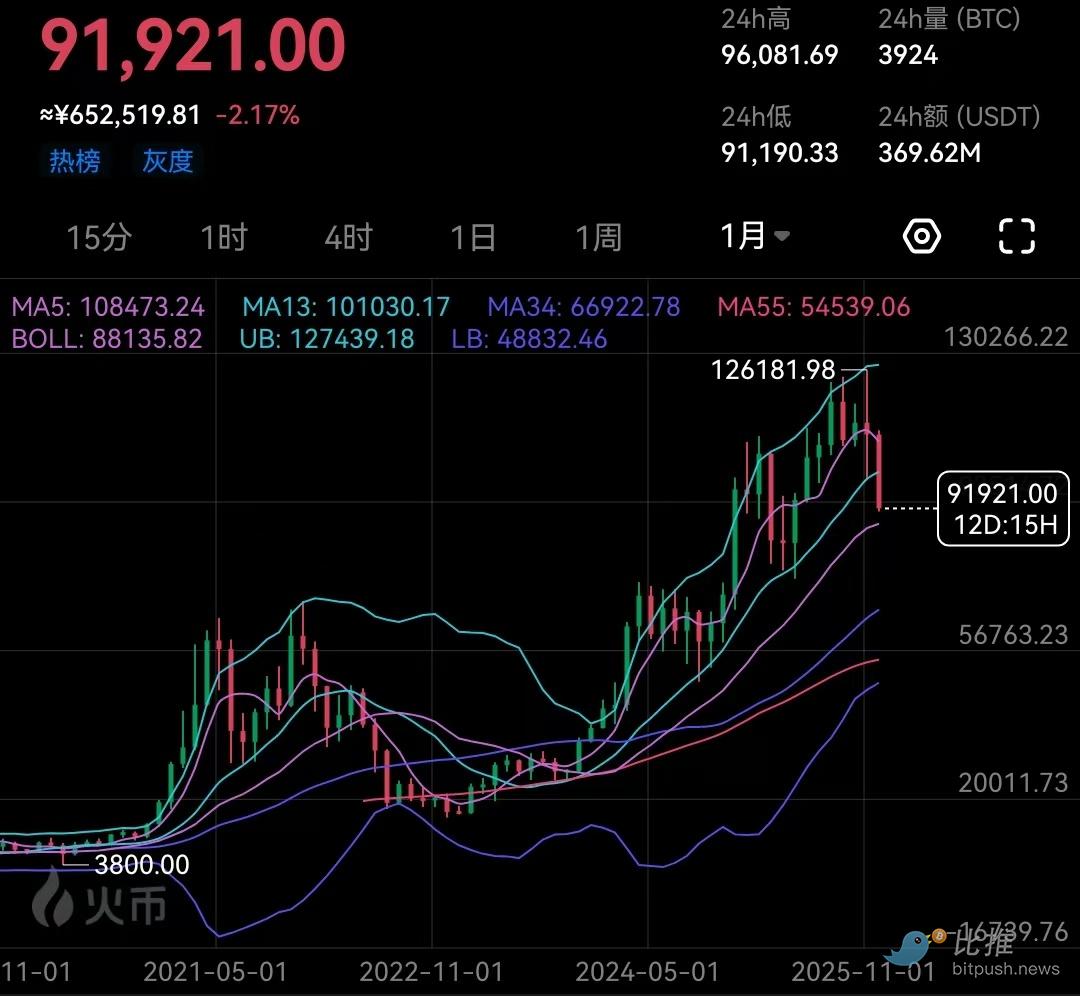The width and height of the screenshot is (1080, 996).
Task: Switch to 15分 timeframe
Action: point(98,238)
